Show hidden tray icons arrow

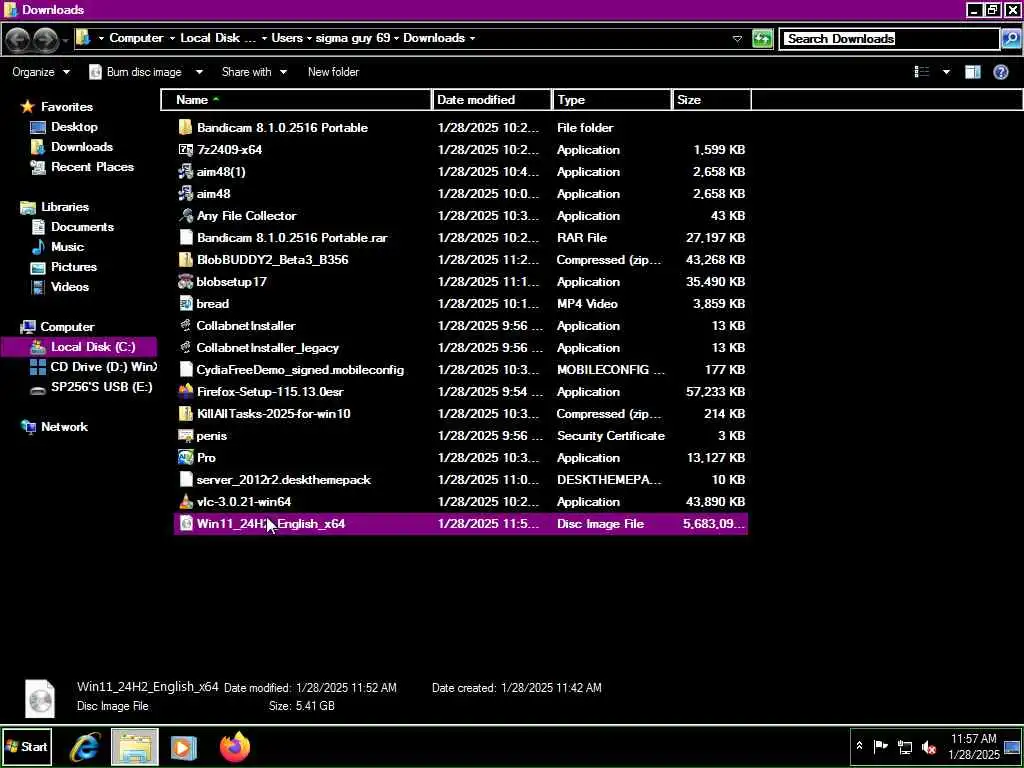(859, 746)
